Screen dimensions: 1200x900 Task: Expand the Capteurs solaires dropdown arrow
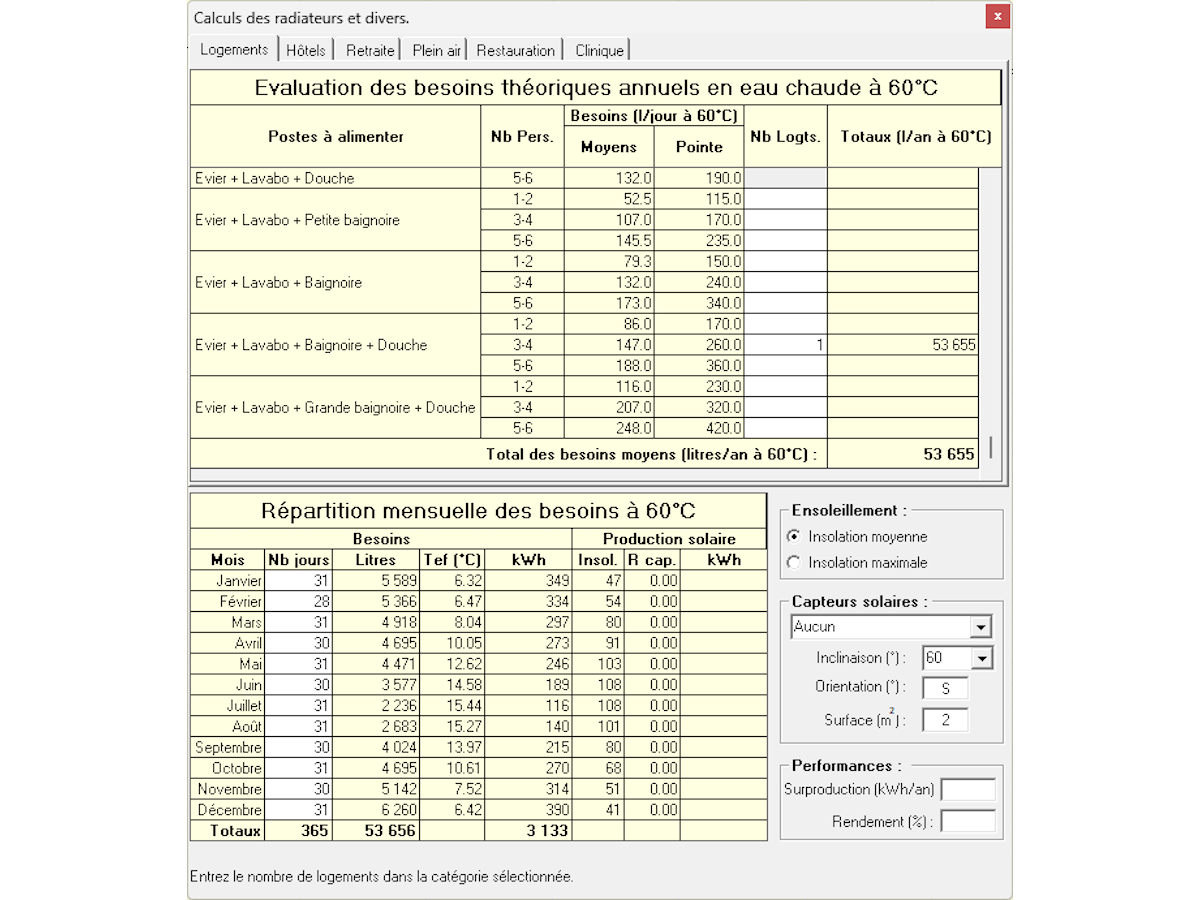tap(981, 628)
